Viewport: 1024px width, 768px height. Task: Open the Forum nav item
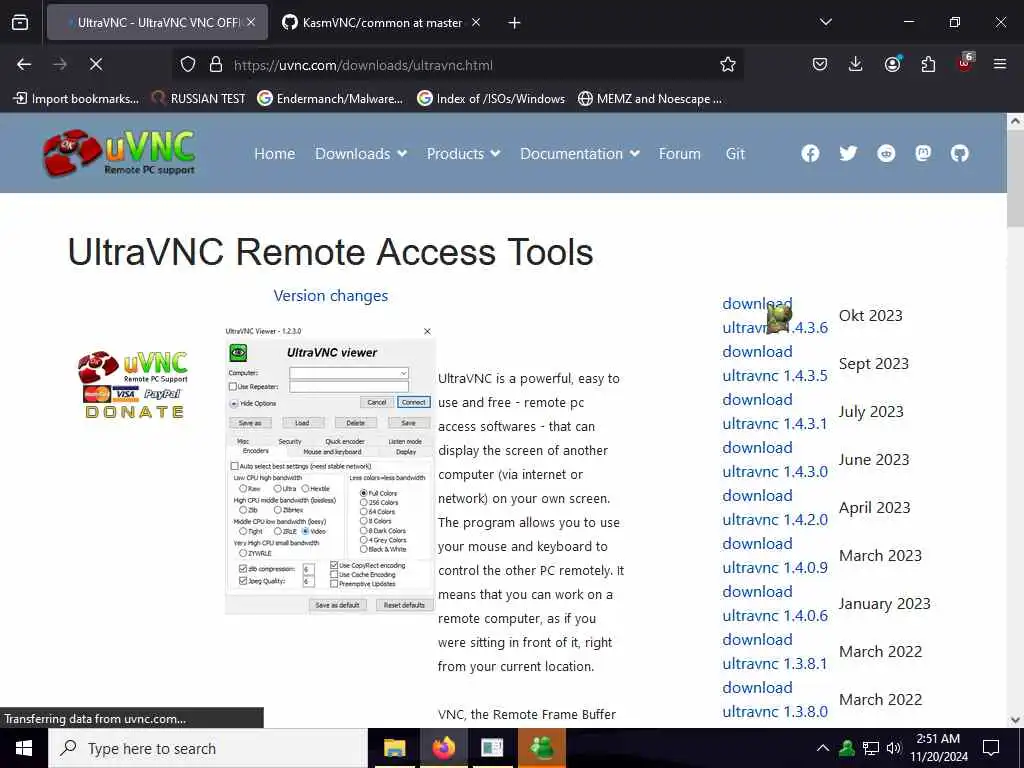click(x=679, y=153)
